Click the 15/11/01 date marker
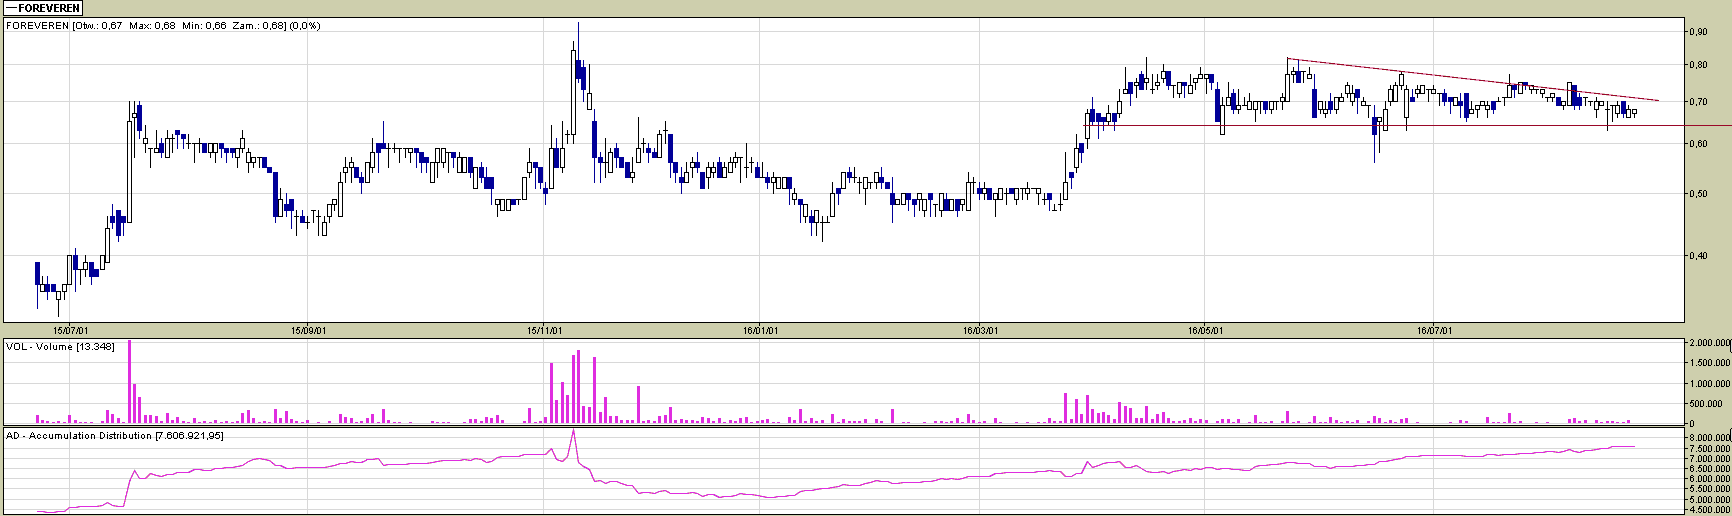Viewport: 1732px width, 516px height. 544,329
